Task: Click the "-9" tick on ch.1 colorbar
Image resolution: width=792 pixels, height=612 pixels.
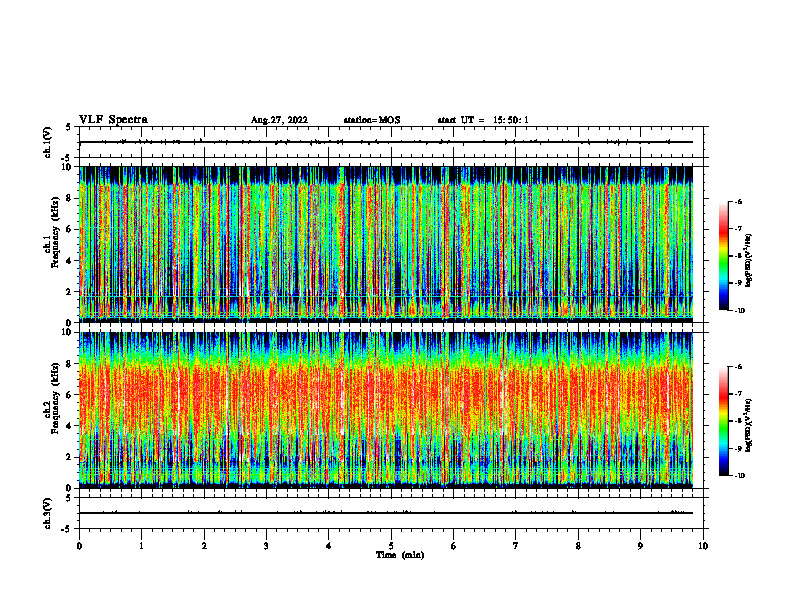Action: [x=738, y=283]
